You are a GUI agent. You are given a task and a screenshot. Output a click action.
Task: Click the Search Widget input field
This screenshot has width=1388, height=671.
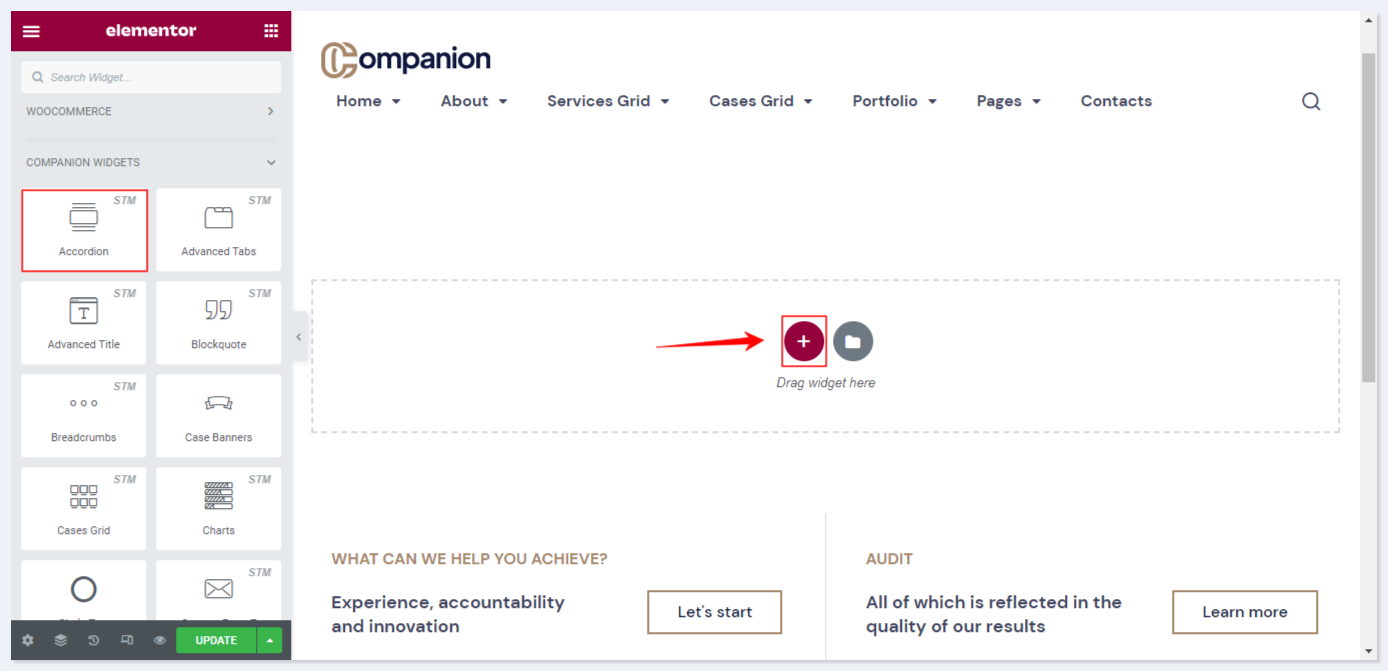[x=151, y=77]
